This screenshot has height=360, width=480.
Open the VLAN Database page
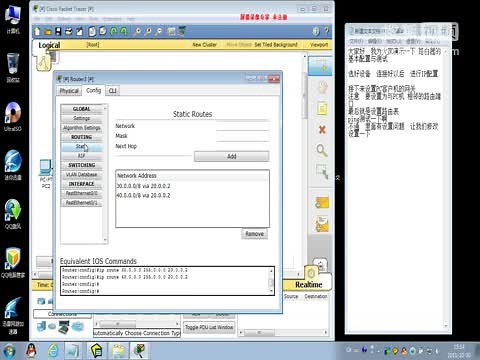click(82, 174)
